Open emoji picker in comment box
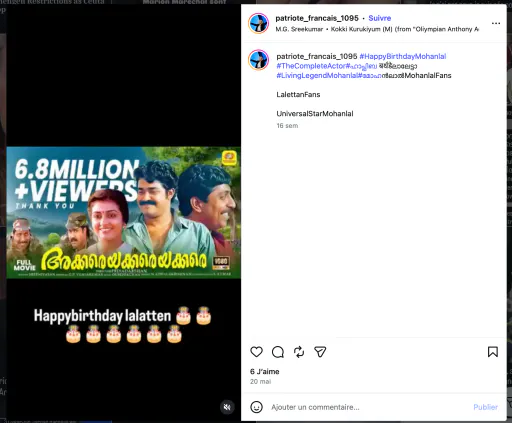 [256, 407]
